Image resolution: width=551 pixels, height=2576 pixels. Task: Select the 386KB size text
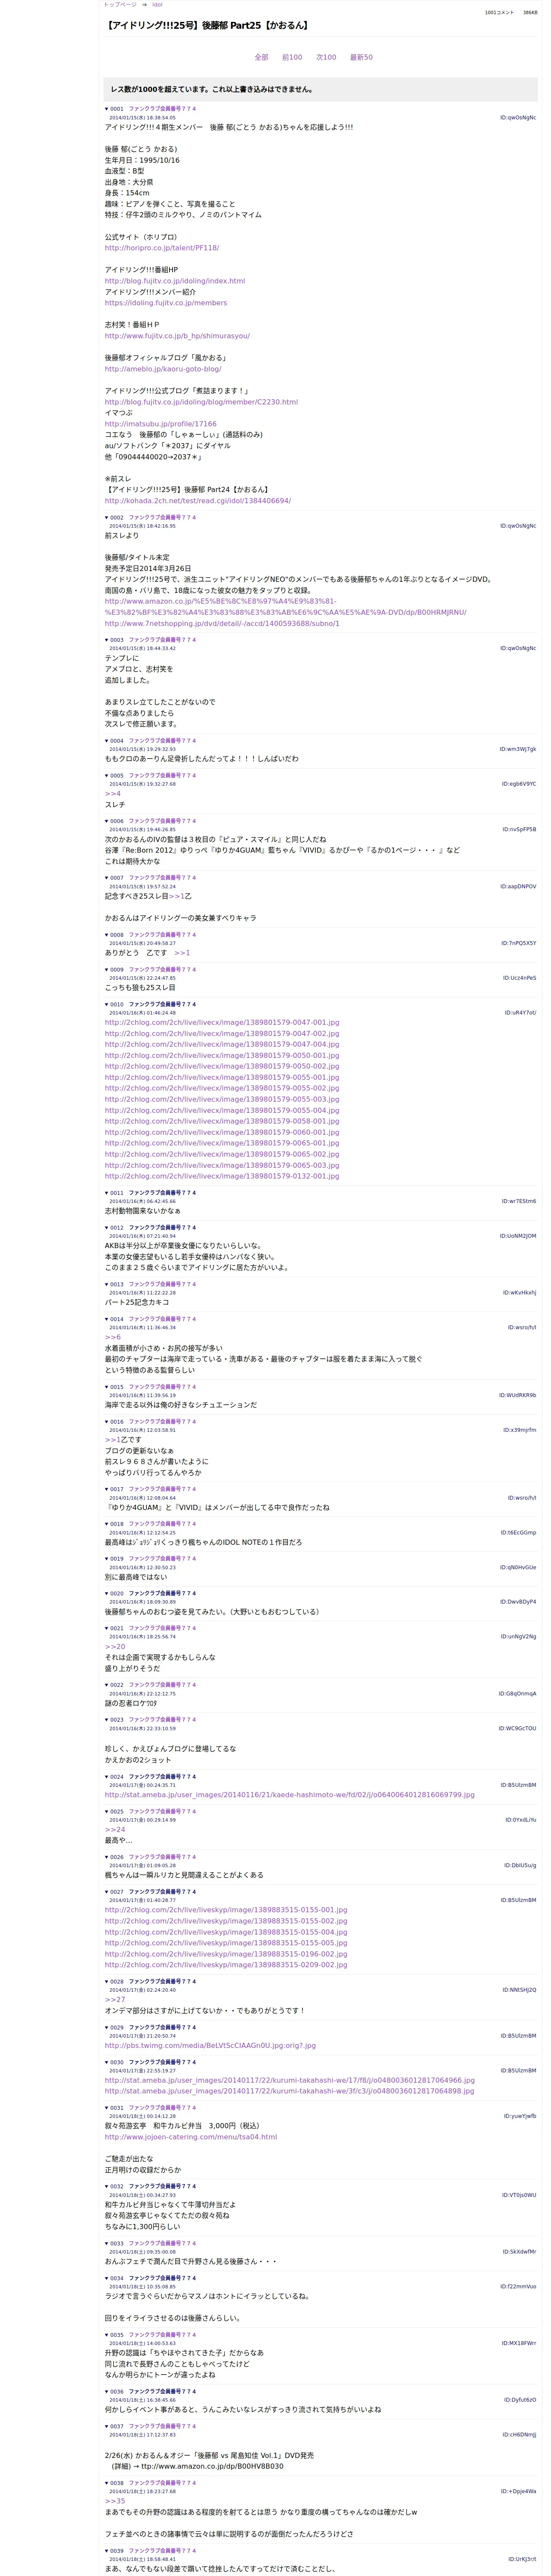530,13
